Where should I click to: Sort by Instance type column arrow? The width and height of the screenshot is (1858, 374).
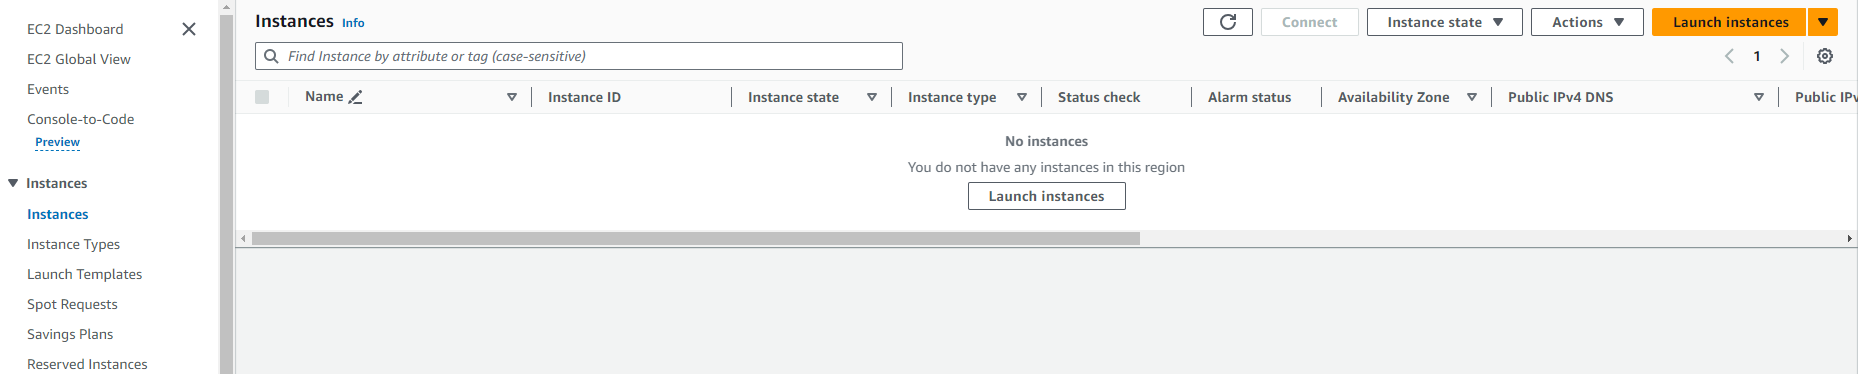pos(1022,97)
